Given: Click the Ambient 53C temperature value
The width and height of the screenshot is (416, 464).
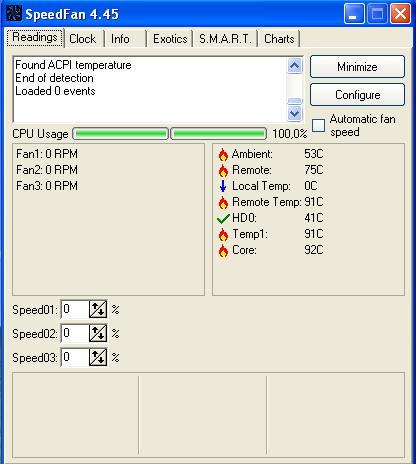Looking at the screenshot, I should 314,154.
